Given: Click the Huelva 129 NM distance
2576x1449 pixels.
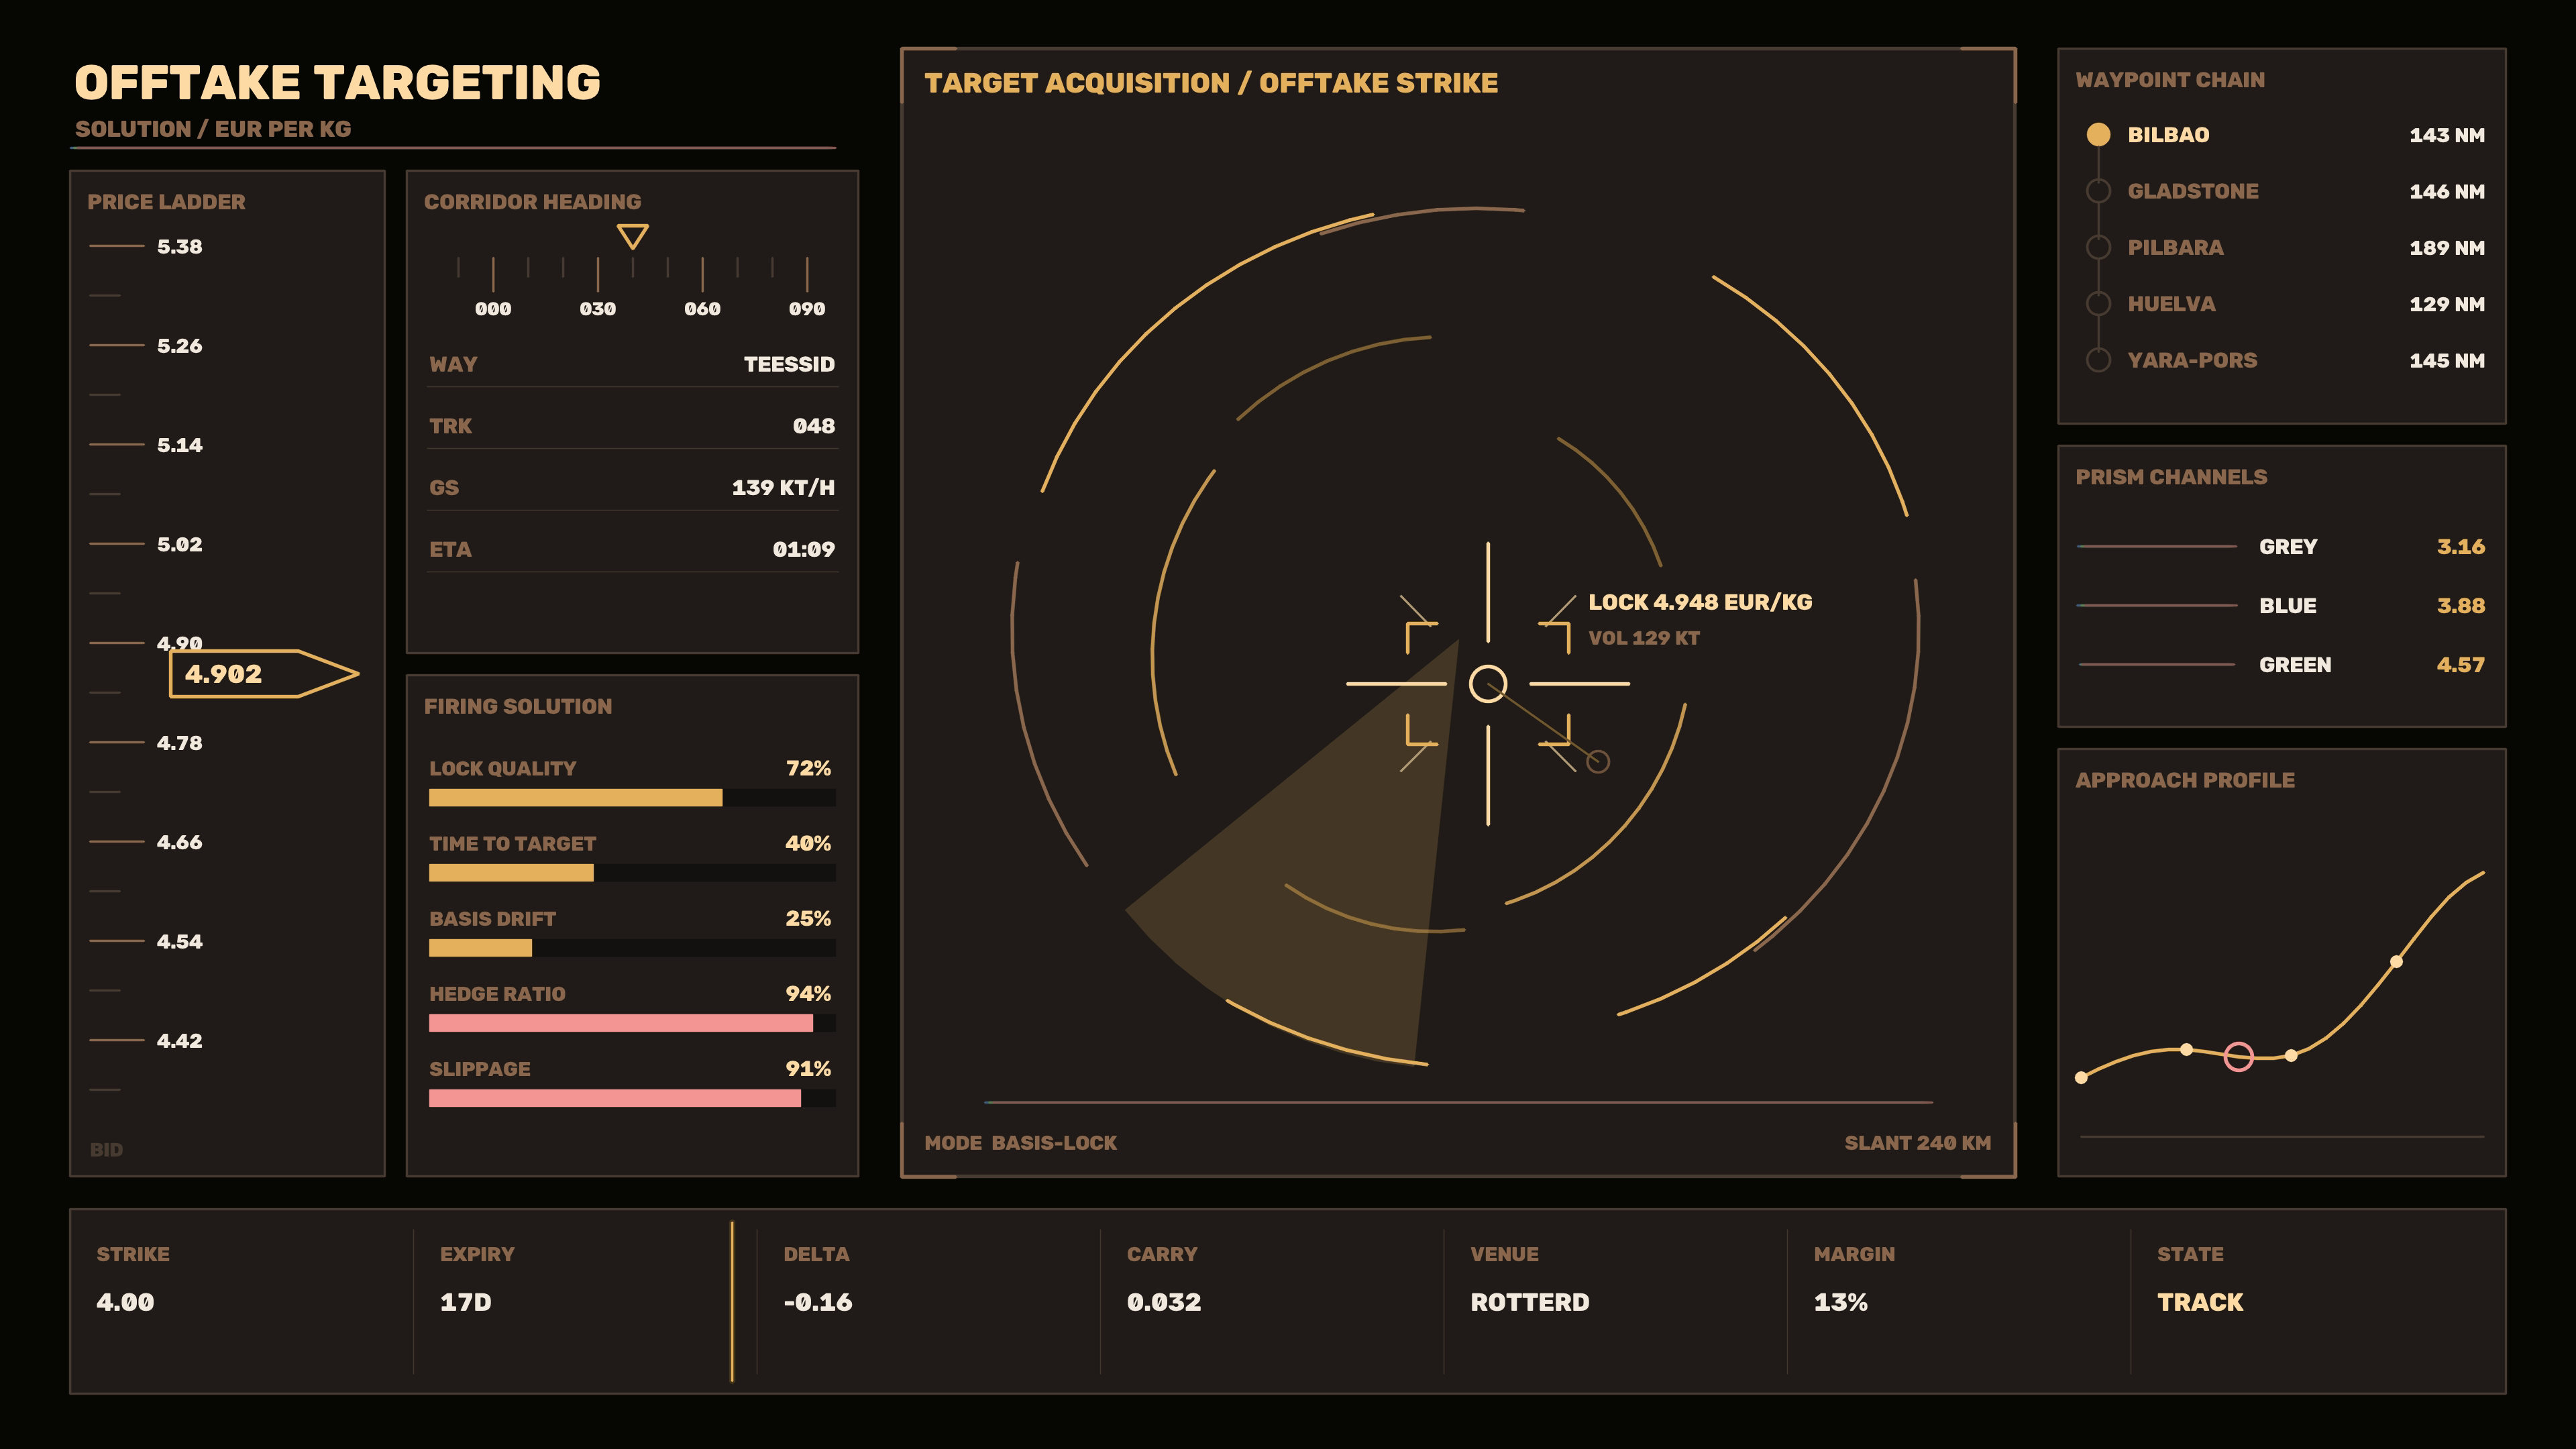Looking at the screenshot, I should [x=2447, y=304].
